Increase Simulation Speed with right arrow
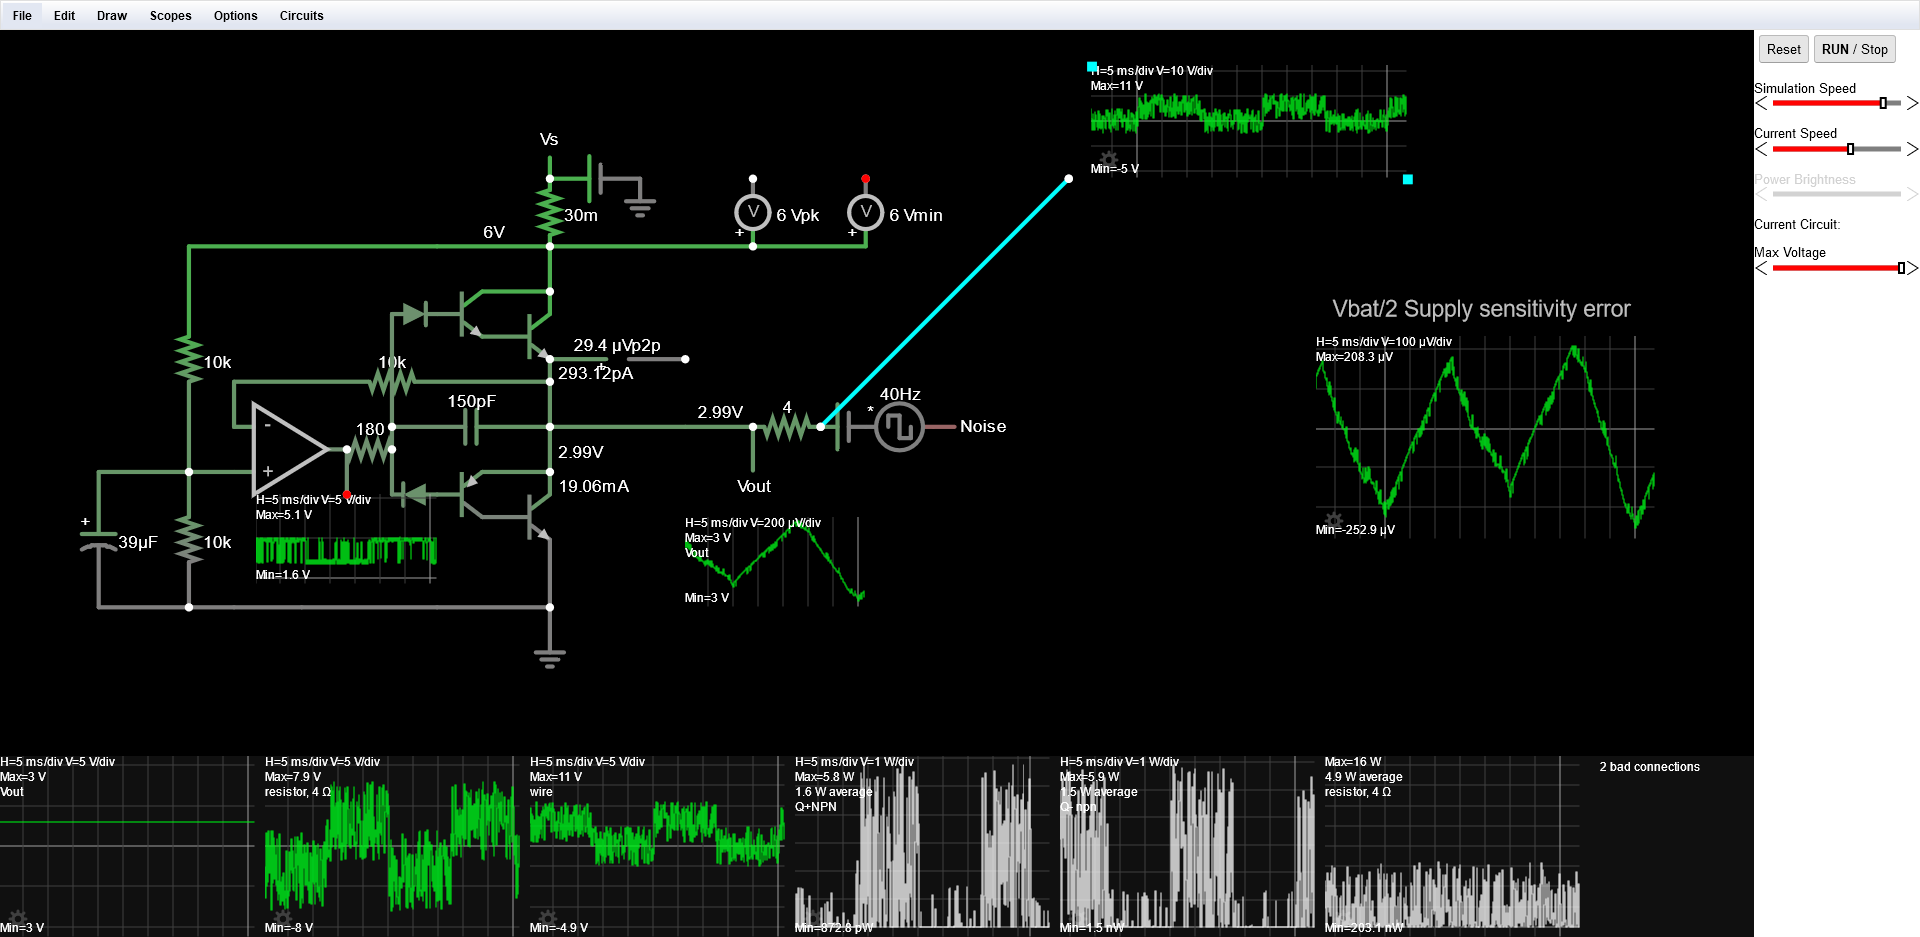The height and width of the screenshot is (937, 1920). click(1912, 103)
